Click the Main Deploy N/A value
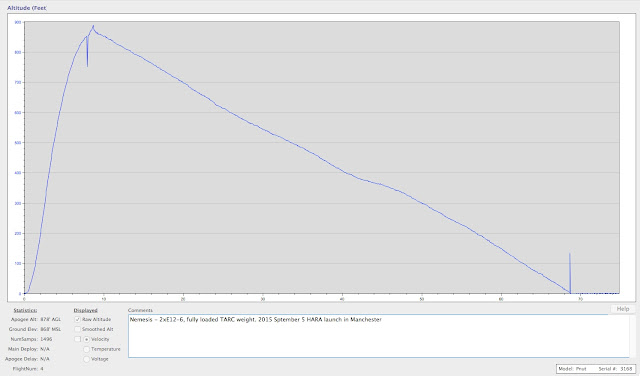Viewport: 640px width, 376px height. click(x=45, y=349)
